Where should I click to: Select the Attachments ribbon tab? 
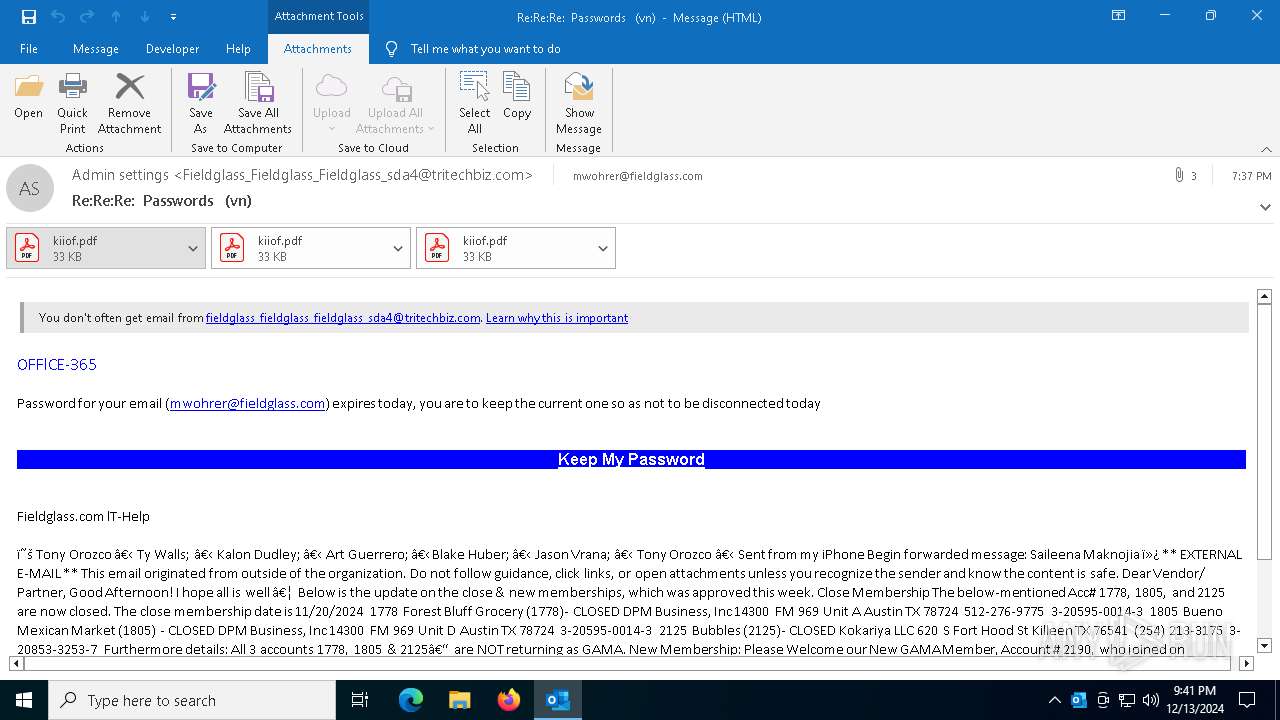[x=318, y=48]
